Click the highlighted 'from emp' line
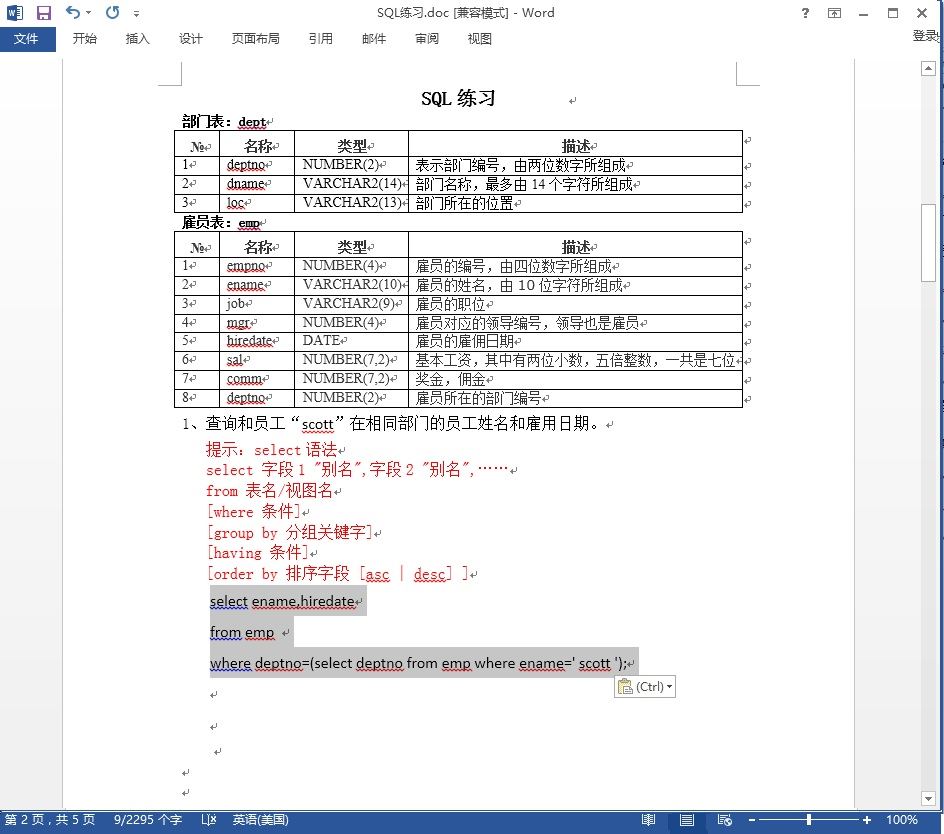Image resolution: width=944 pixels, height=834 pixels. (x=242, y=632)
